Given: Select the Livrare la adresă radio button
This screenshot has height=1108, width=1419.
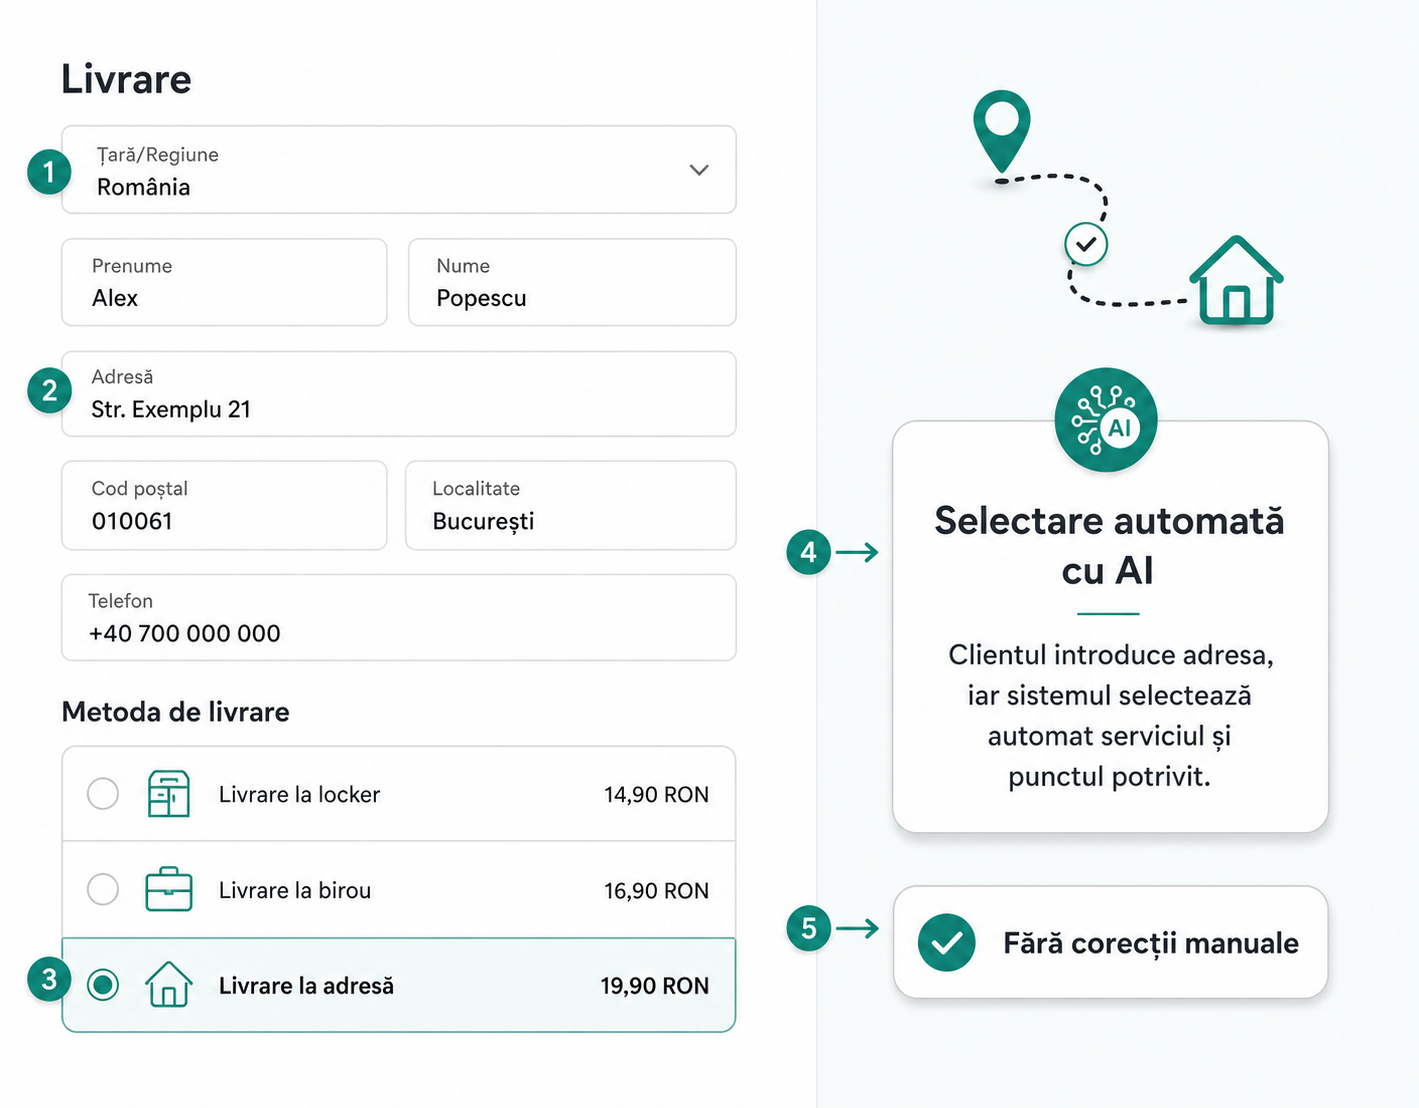Looking at the screenshot, I should (x=103, y=985).
